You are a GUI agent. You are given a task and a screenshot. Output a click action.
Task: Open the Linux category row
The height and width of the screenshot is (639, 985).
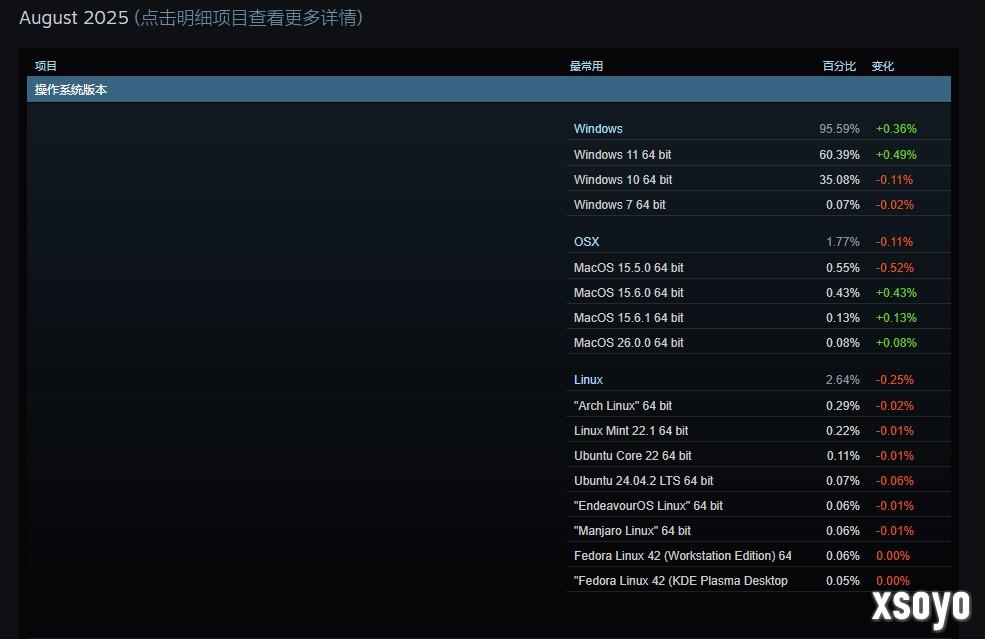pos(758,380)
